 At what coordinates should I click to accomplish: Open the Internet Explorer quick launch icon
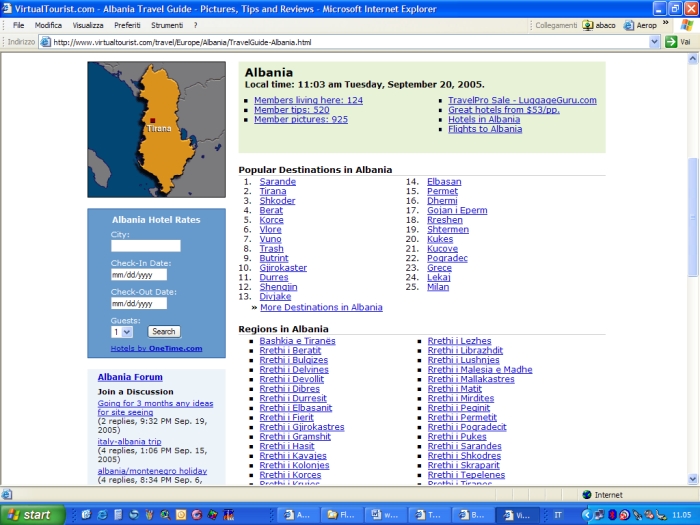[102, 515]
